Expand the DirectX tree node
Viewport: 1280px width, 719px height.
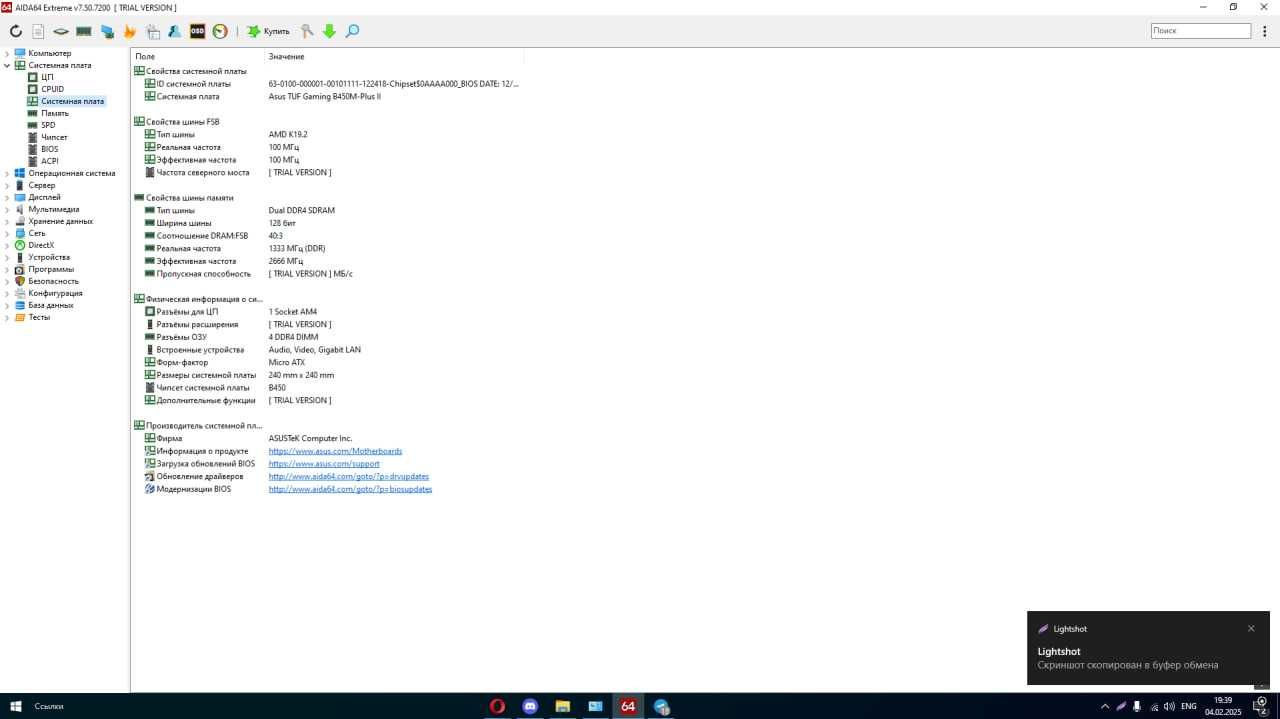point(7,245)
